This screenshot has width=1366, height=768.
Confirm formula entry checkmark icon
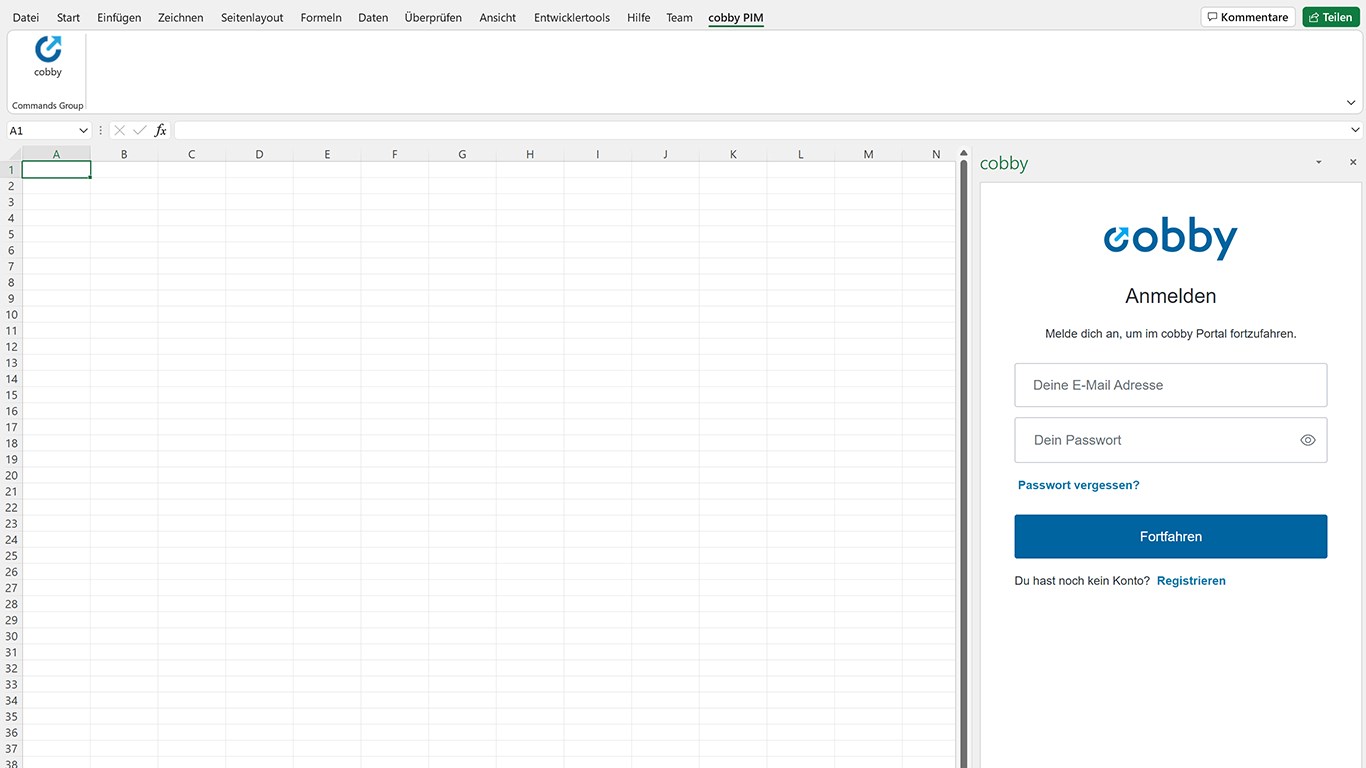point(139,130)
